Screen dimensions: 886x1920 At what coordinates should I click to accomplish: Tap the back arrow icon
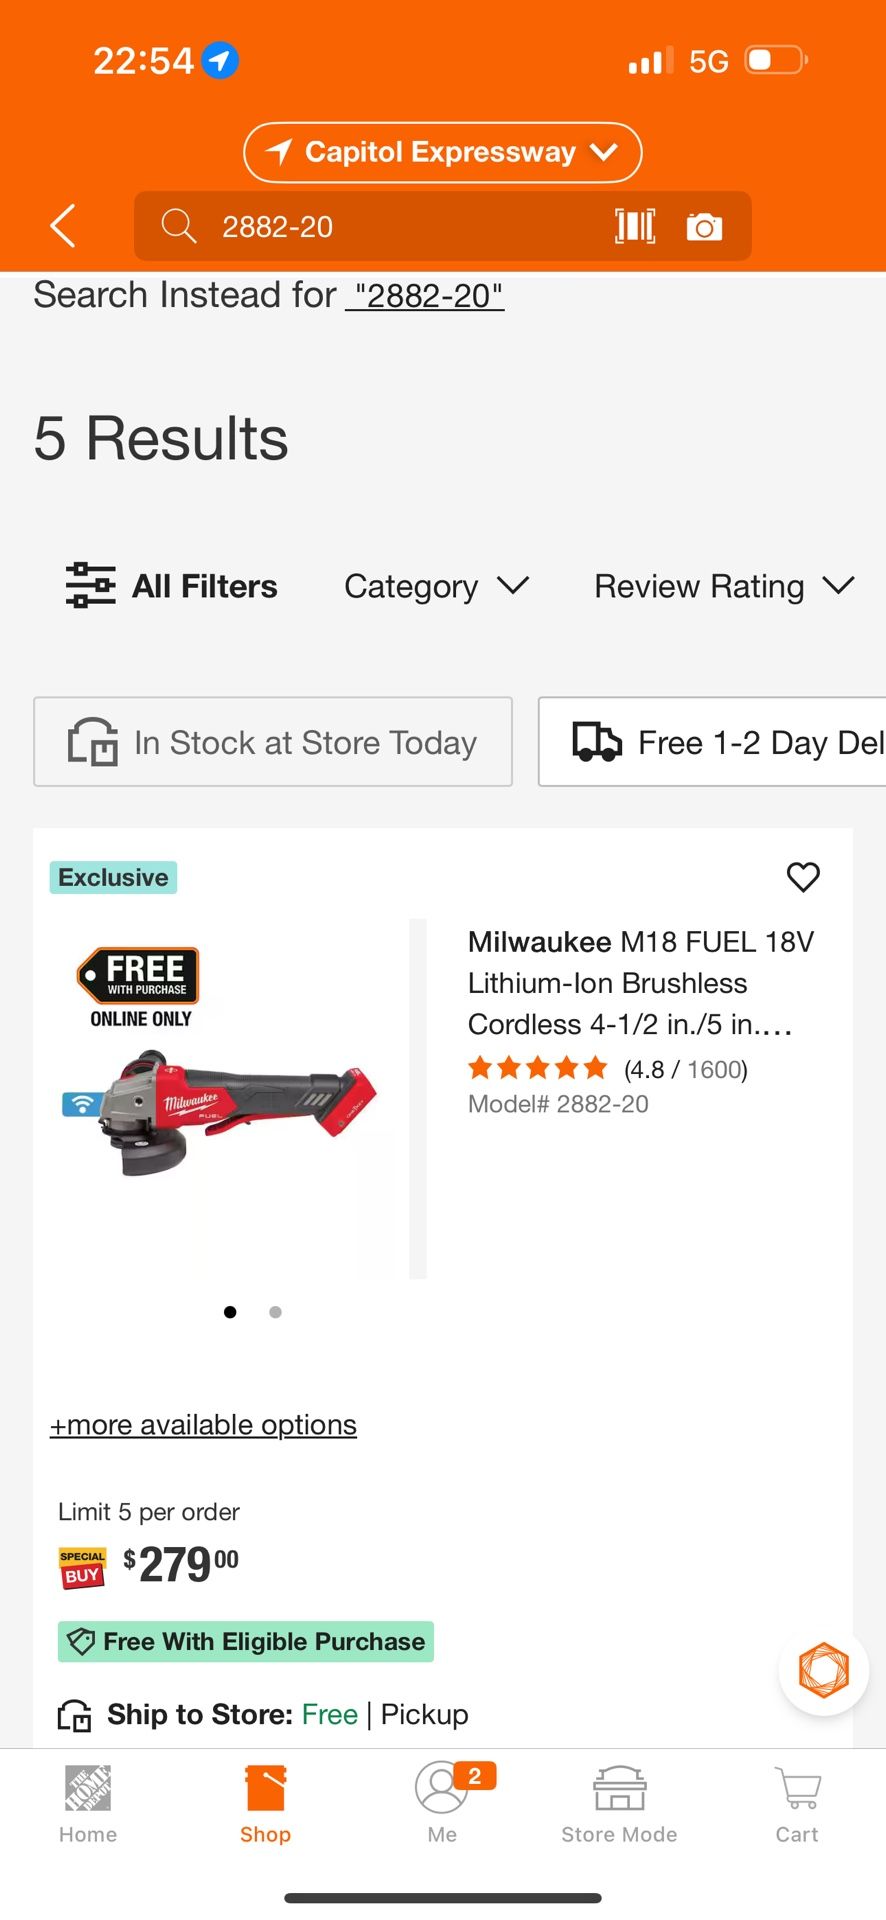coord(63,226)
